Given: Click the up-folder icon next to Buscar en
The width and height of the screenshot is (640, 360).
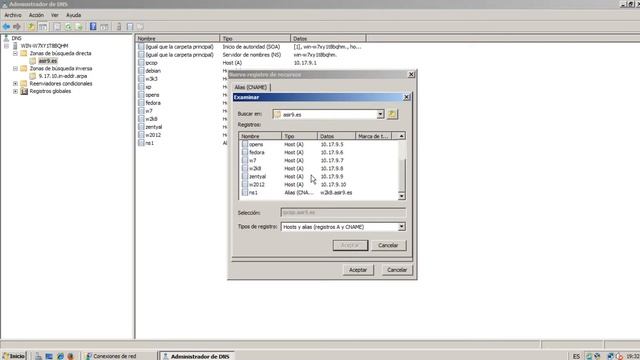Looking at the screenshot, I should [x=392, y=114].
